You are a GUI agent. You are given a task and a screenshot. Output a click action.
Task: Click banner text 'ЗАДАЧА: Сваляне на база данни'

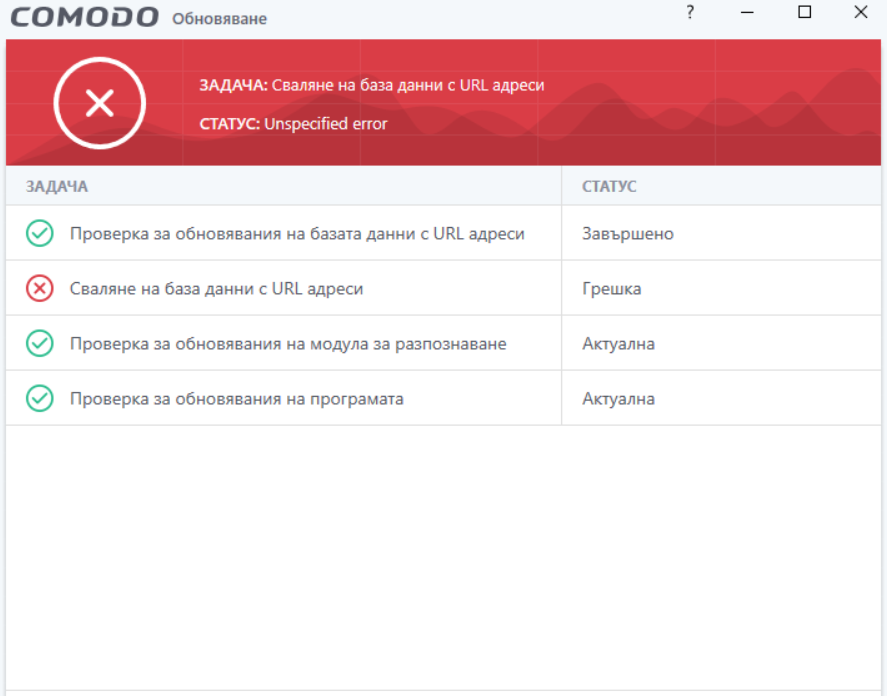[372, 85]
